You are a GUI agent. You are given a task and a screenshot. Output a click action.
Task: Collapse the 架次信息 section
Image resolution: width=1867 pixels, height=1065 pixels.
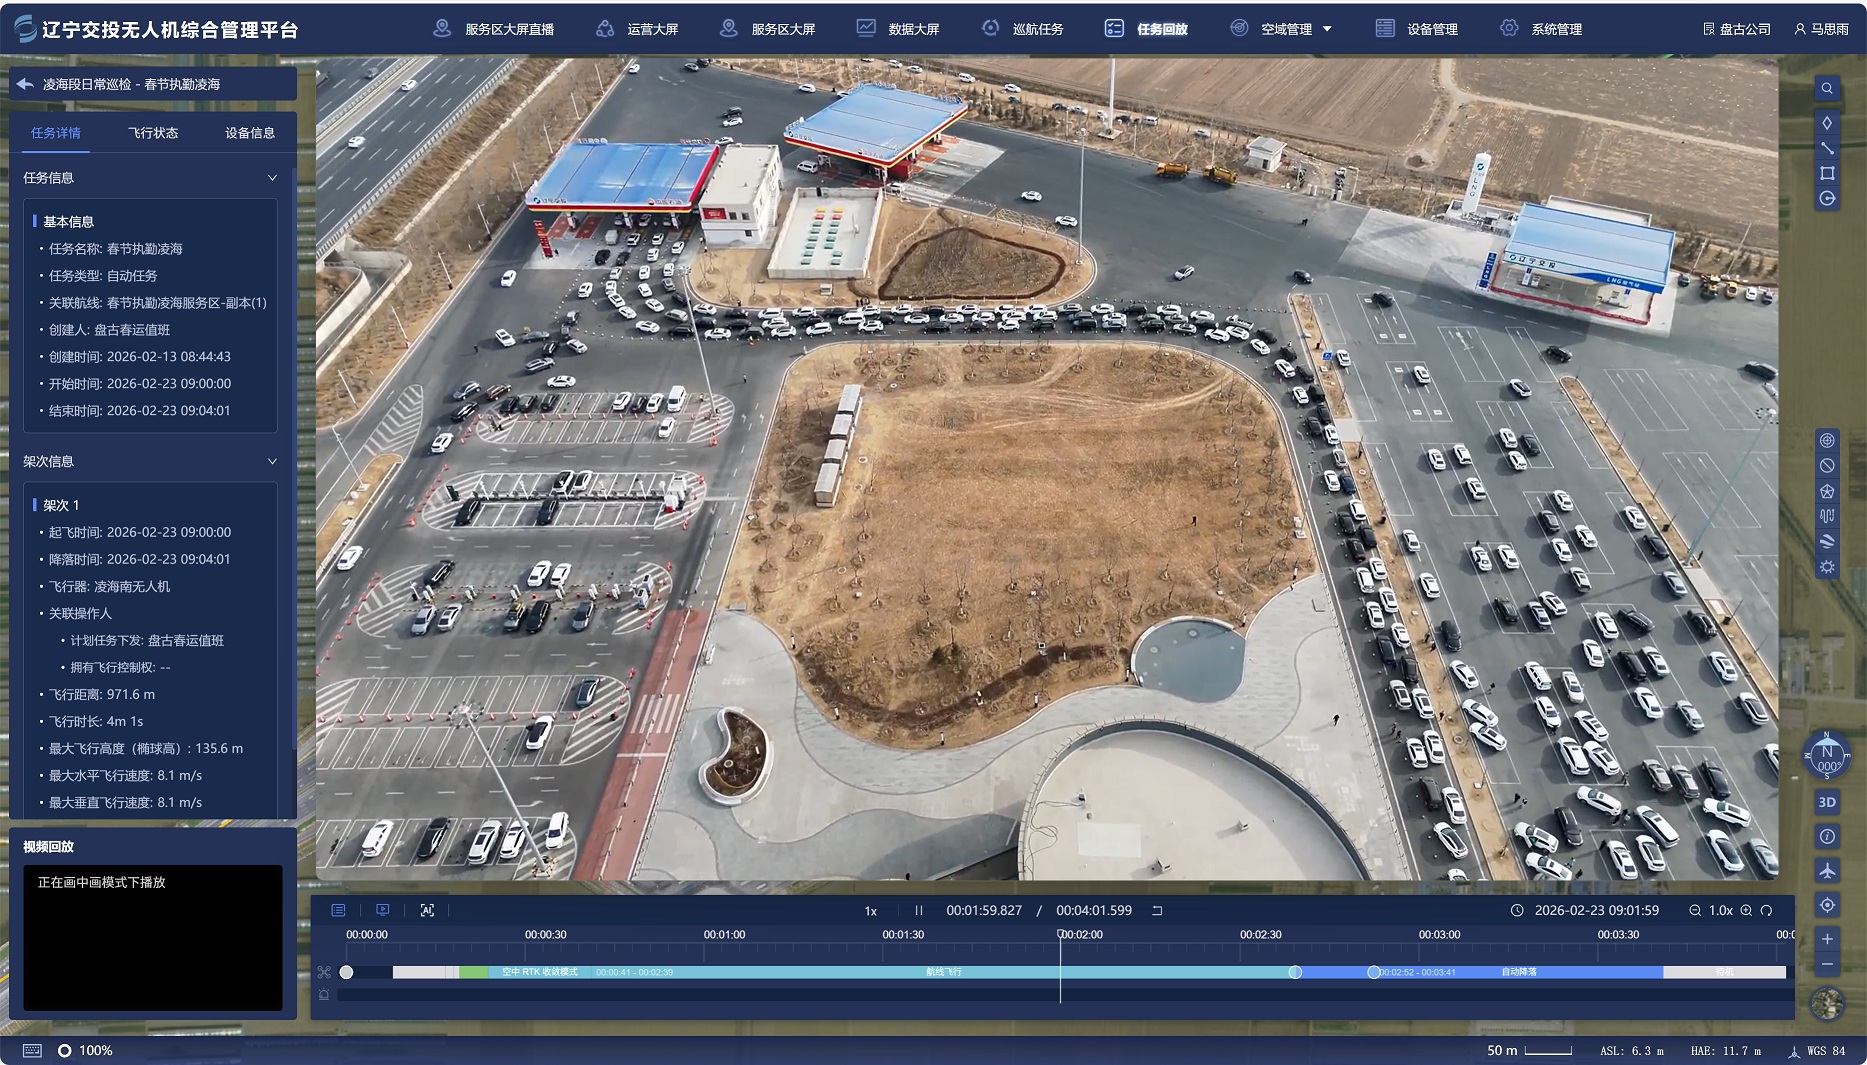(x=272, y=462)
